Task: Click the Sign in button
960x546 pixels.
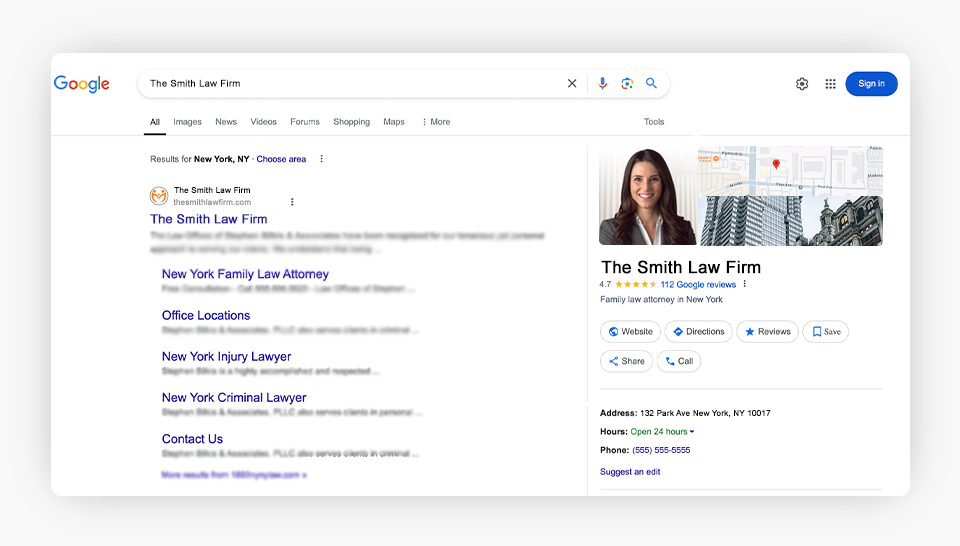Action: pos(871,84)
